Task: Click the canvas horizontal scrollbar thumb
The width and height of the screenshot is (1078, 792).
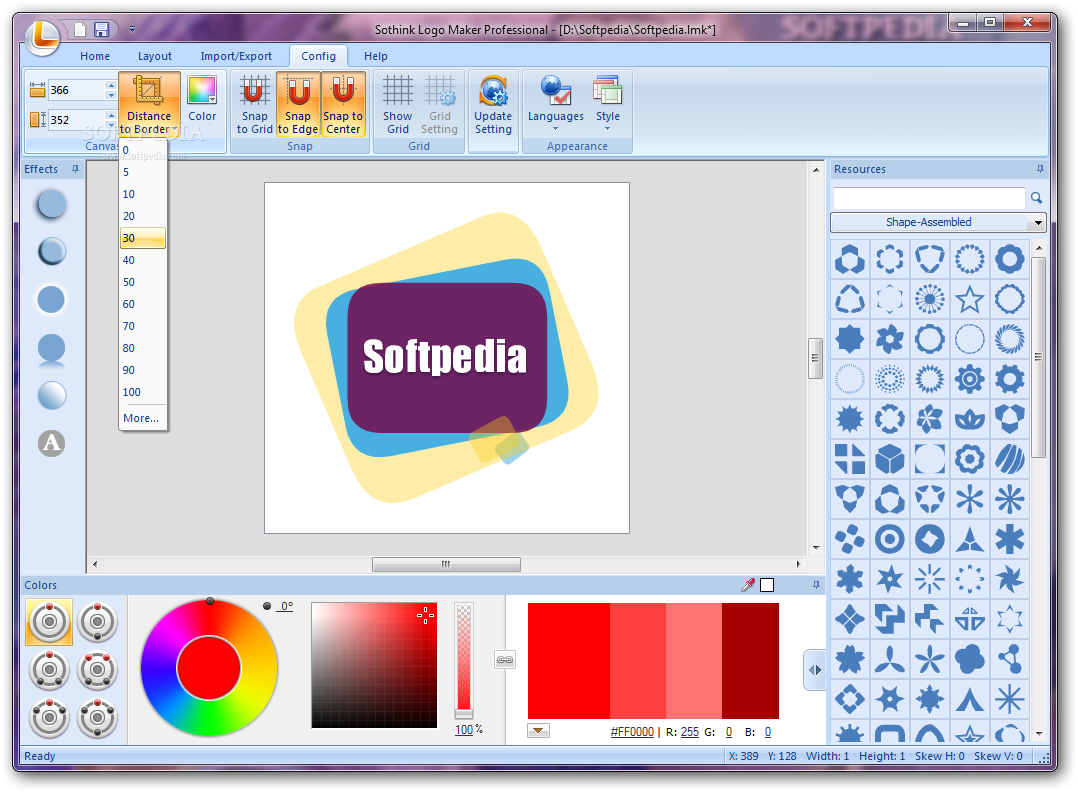Action: click(x=446, y=564)
